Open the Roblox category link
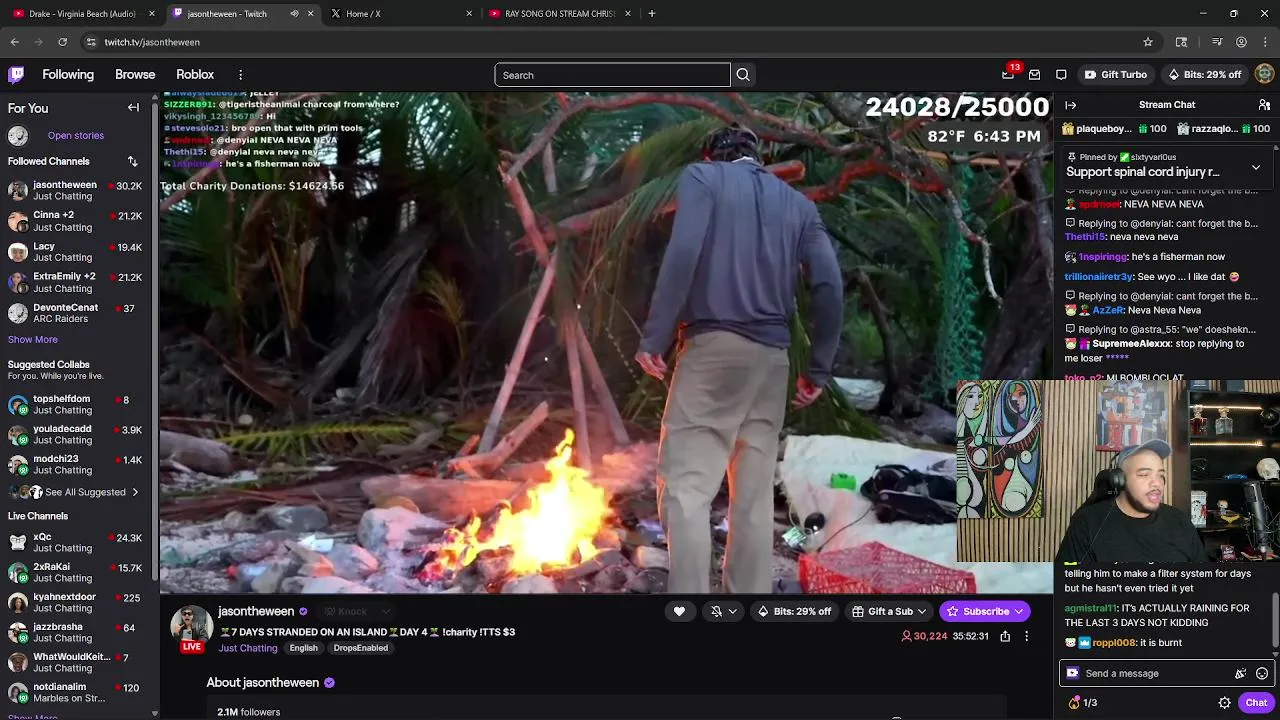The image size is (1280, 720). click(x=195, y=75)
